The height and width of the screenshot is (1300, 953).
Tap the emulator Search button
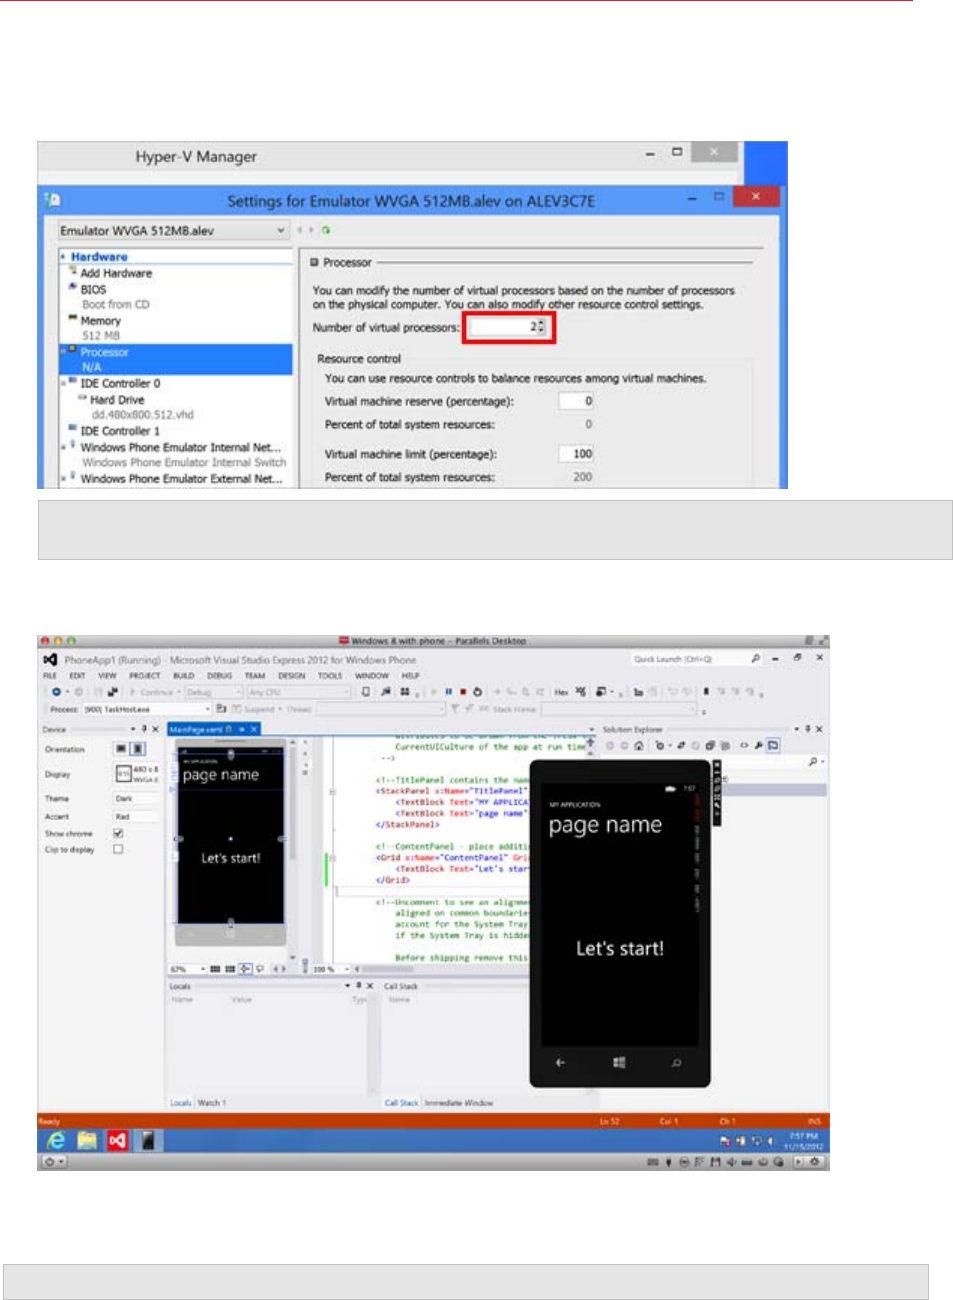677,1063
